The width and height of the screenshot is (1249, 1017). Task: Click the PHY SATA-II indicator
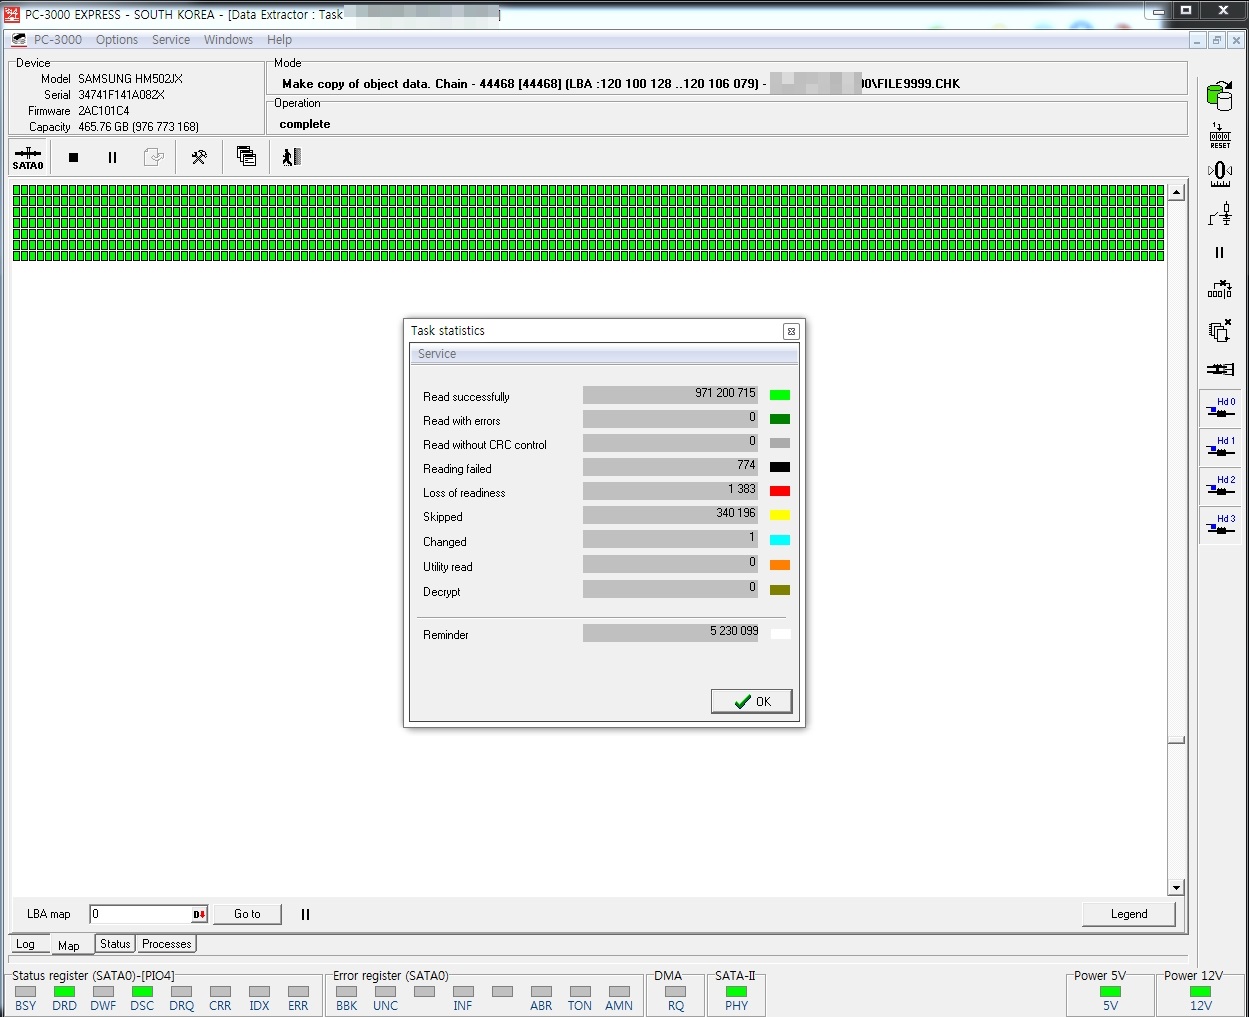(x=736, y=992)
